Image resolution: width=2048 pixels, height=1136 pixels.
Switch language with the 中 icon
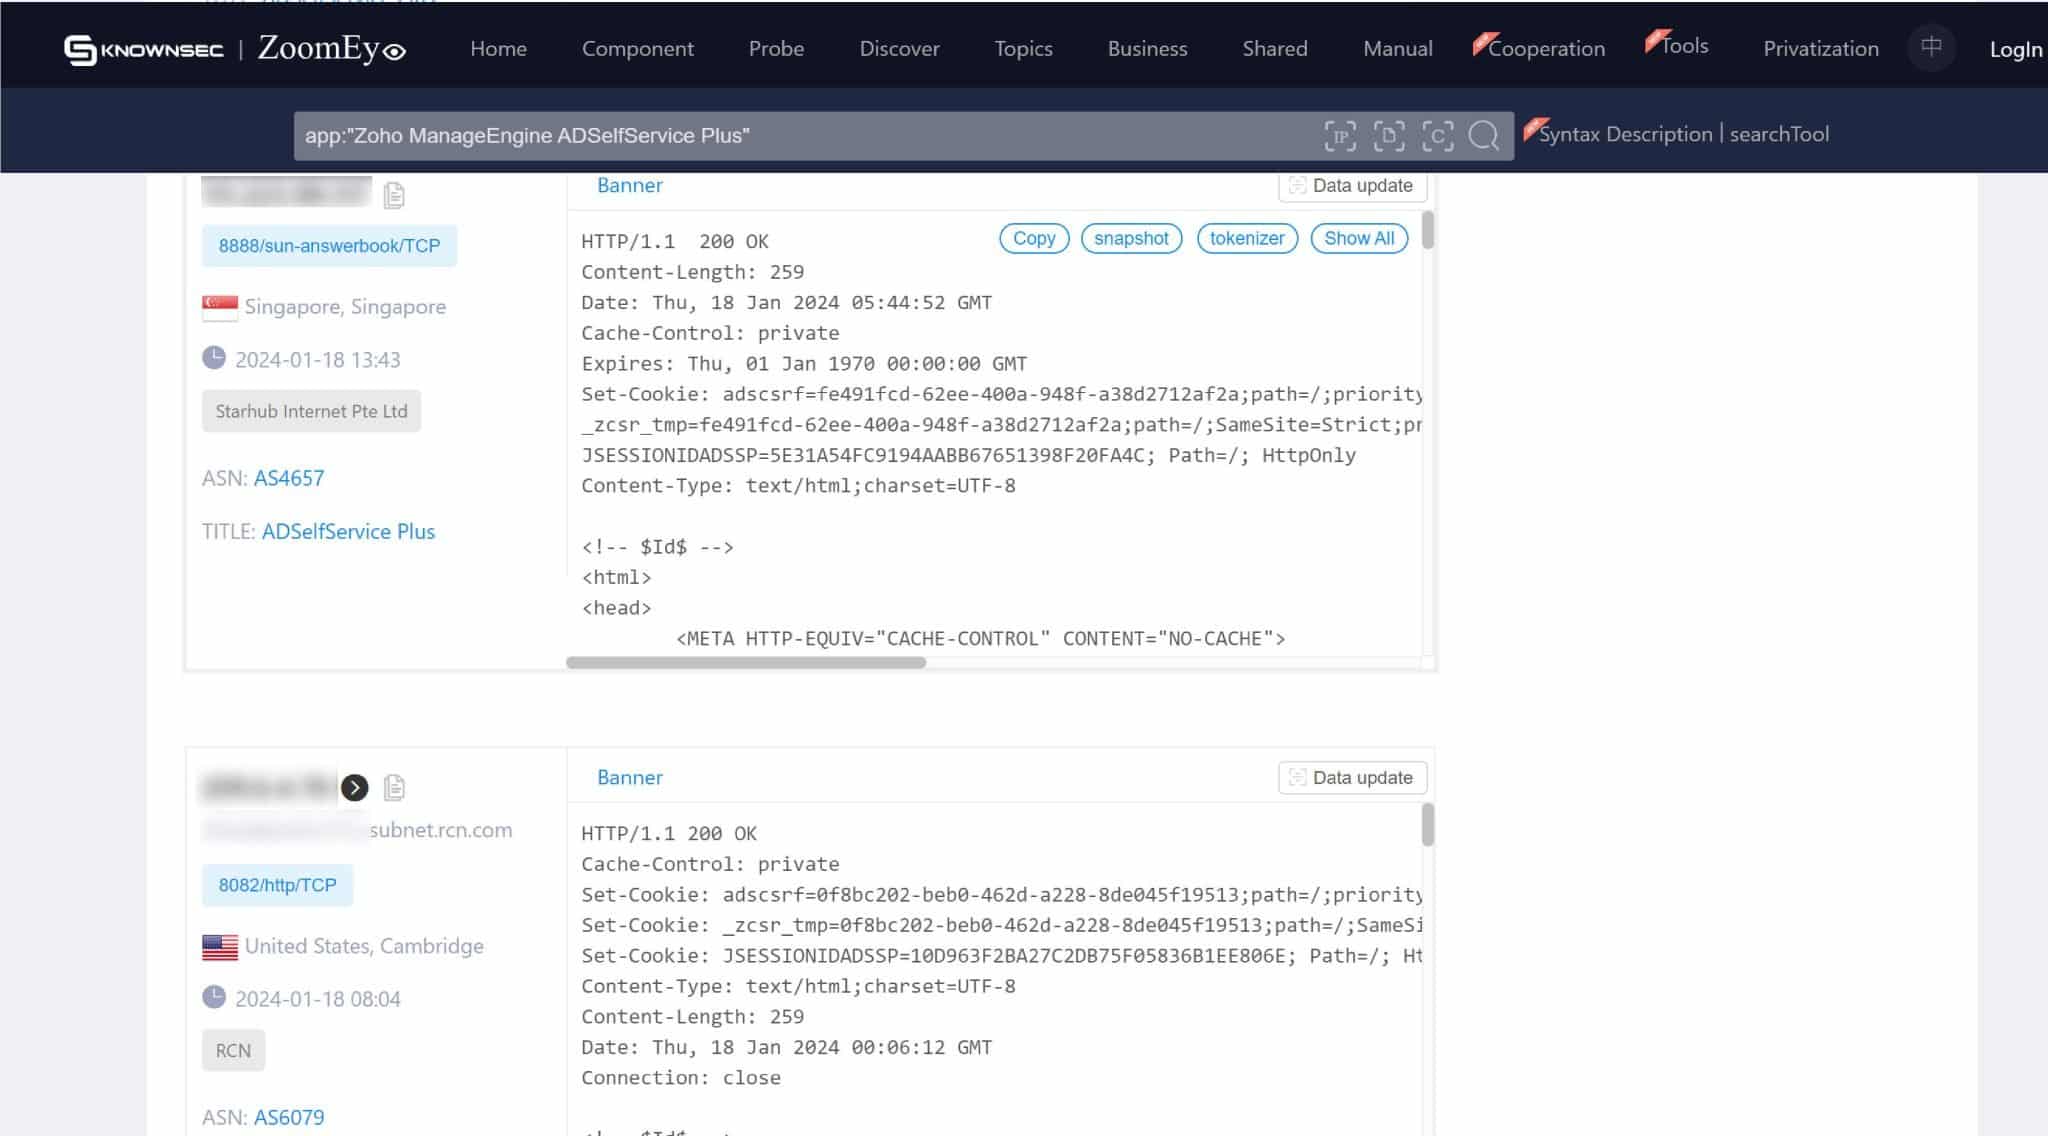tap(1931, 47)
